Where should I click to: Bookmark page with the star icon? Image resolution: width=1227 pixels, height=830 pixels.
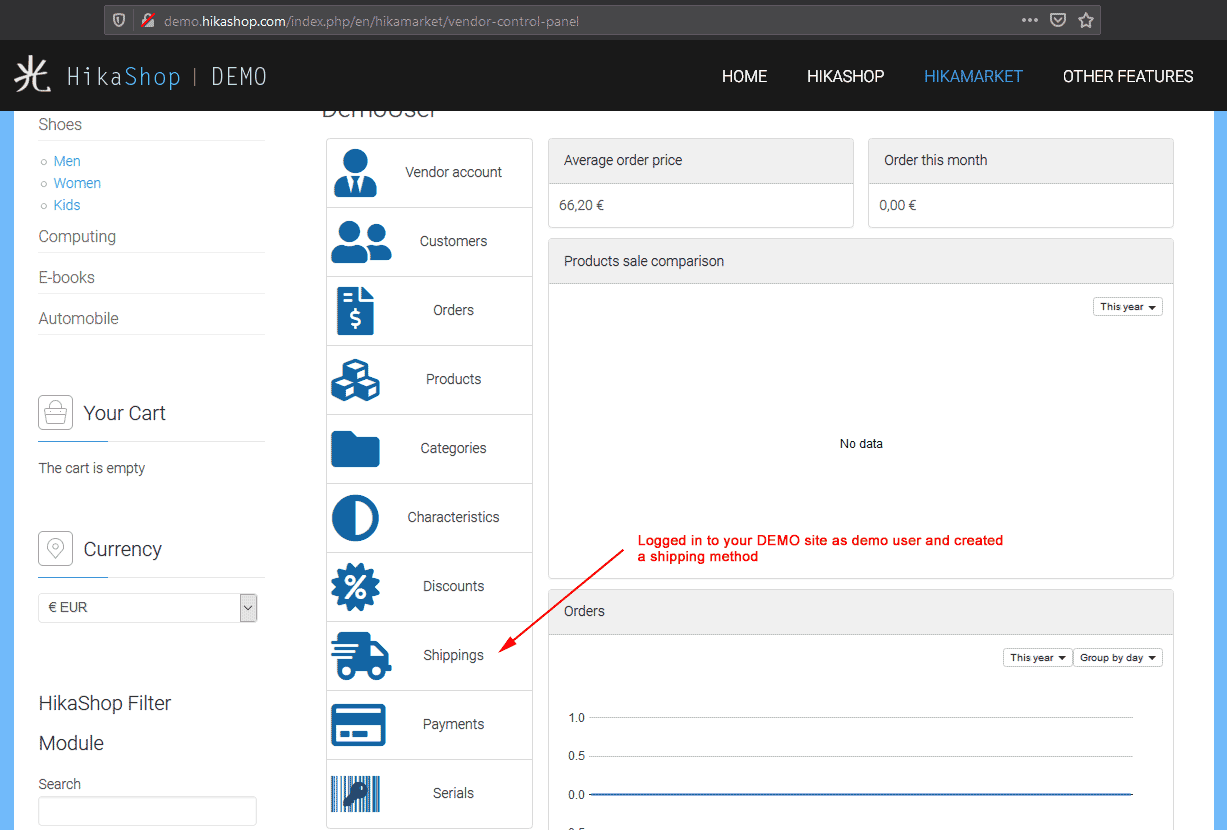1085,20
